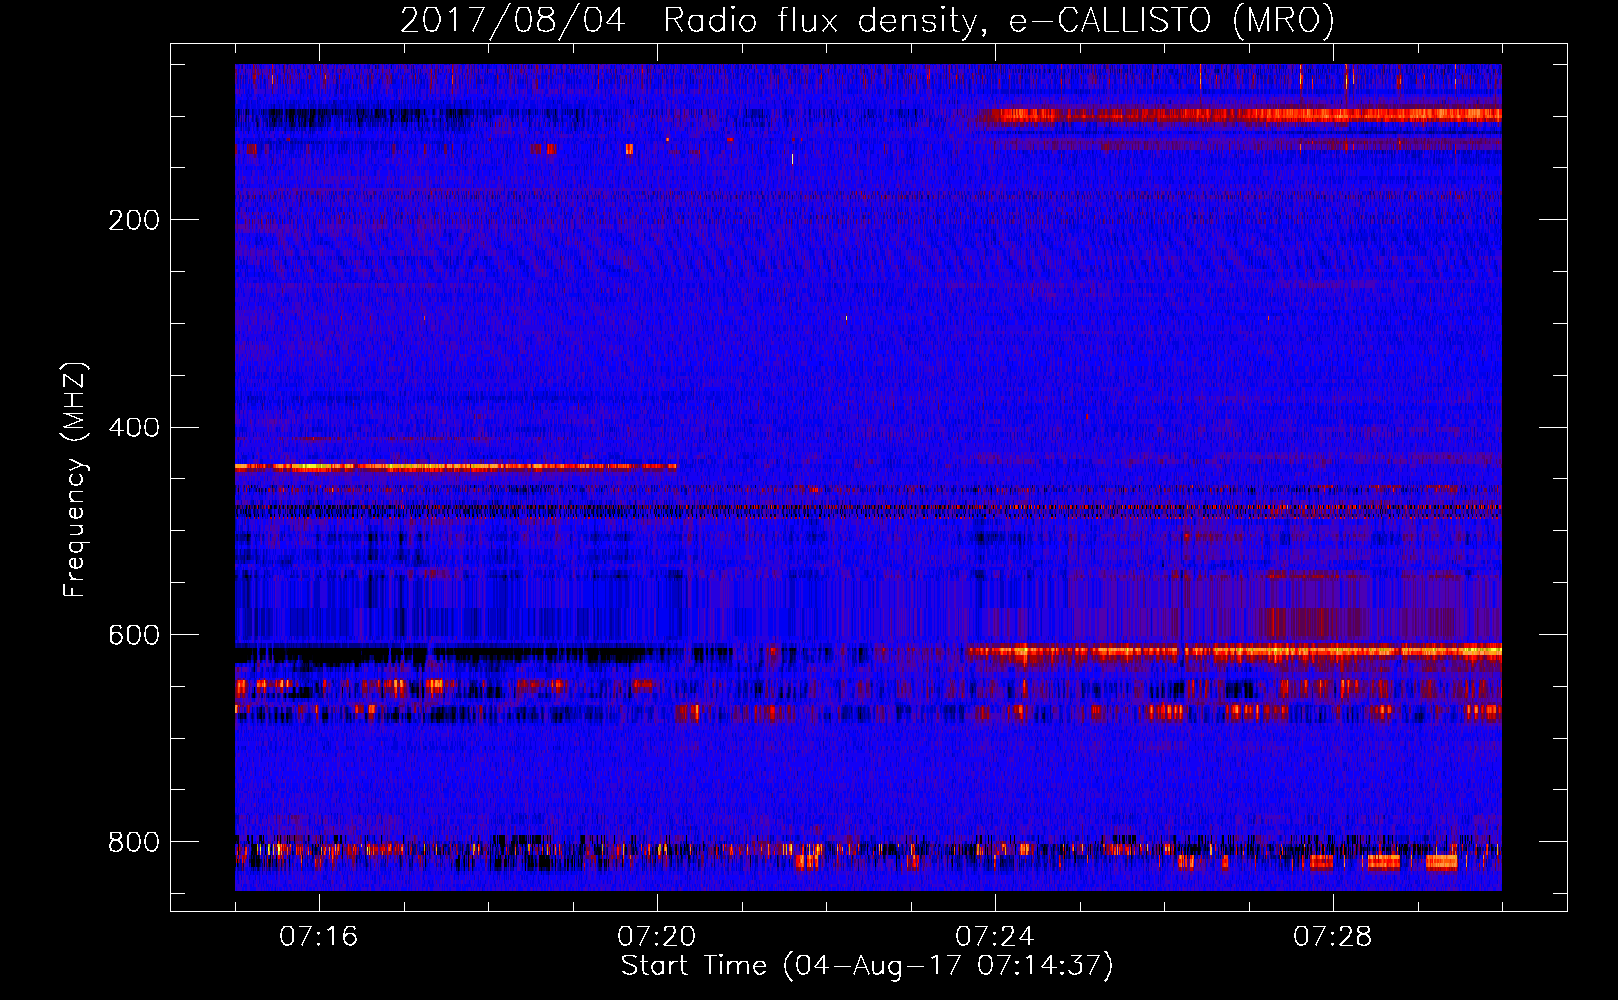The width and height of the screenshot is (1618, 1000).
Task: Click the 200 frequency tick label
Action: 134,220
